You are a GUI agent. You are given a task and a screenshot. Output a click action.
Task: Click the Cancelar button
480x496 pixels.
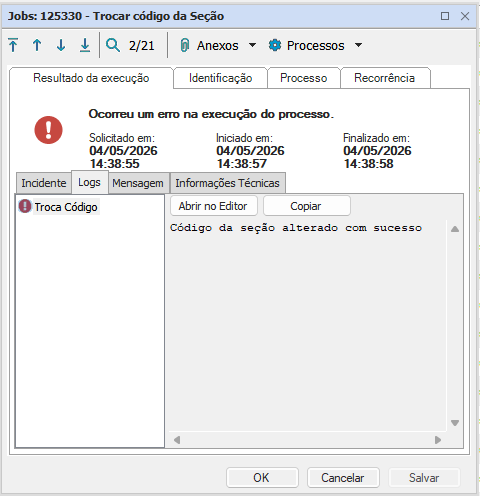click(x=343, y=478)
